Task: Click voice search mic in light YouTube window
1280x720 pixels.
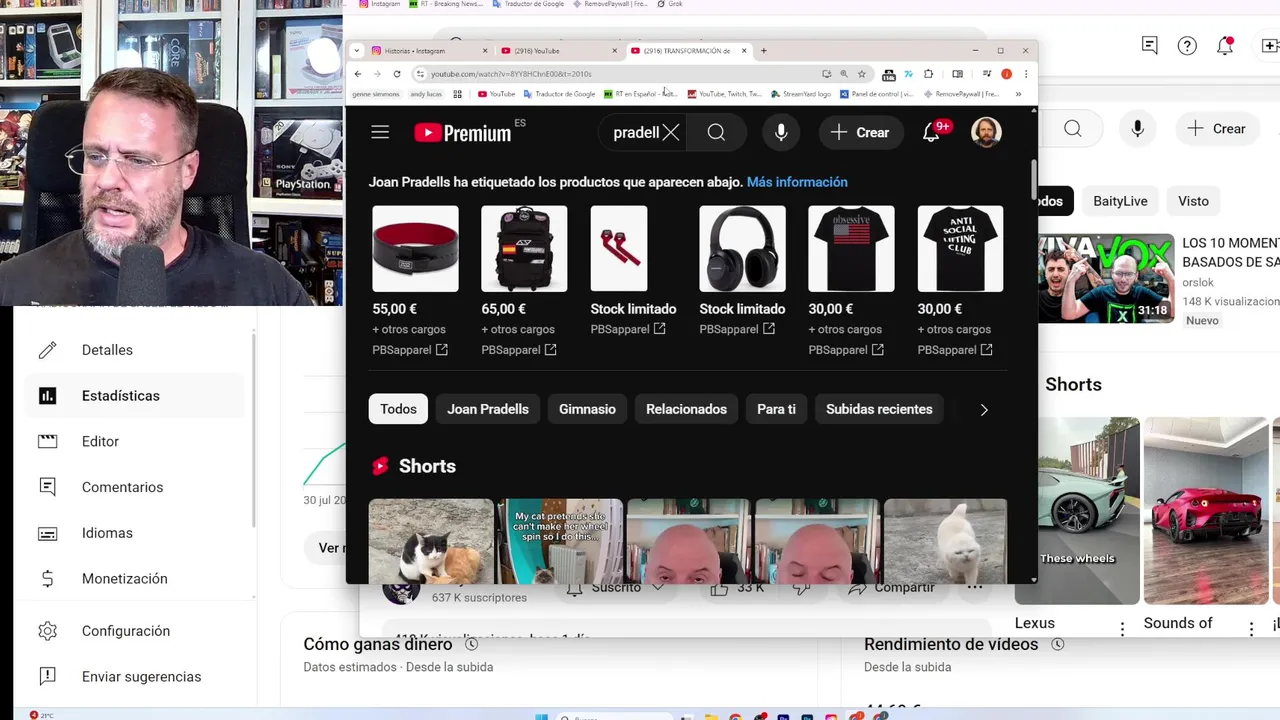Action: pos(1138,128)
